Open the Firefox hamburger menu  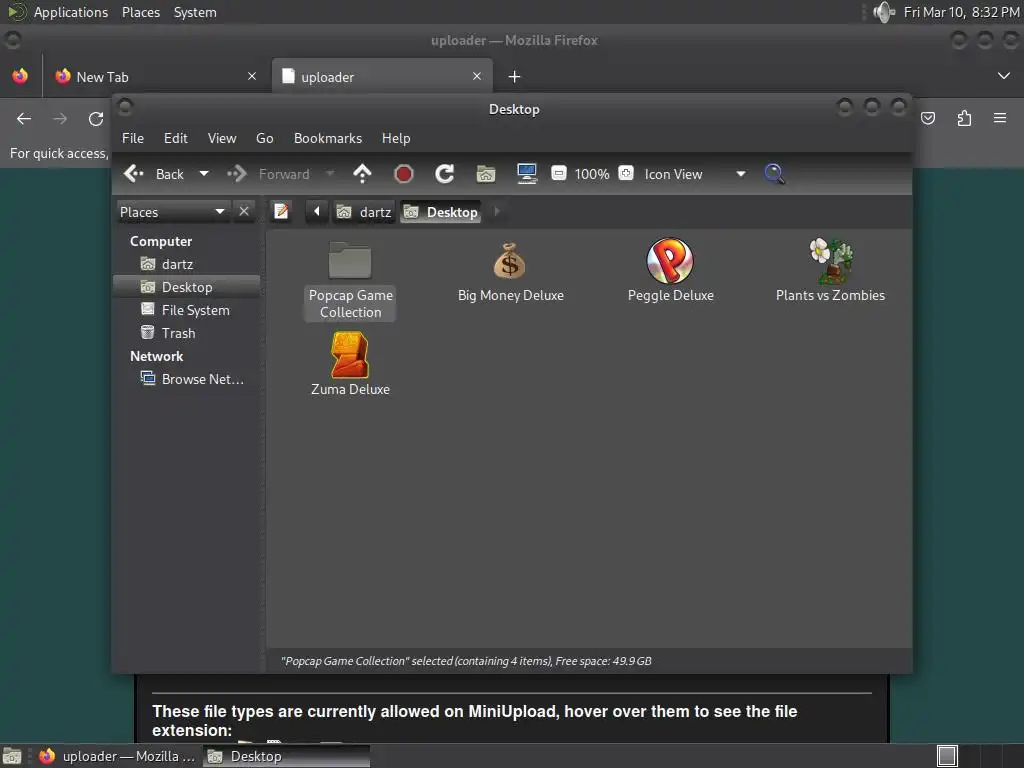[1000, 118]
